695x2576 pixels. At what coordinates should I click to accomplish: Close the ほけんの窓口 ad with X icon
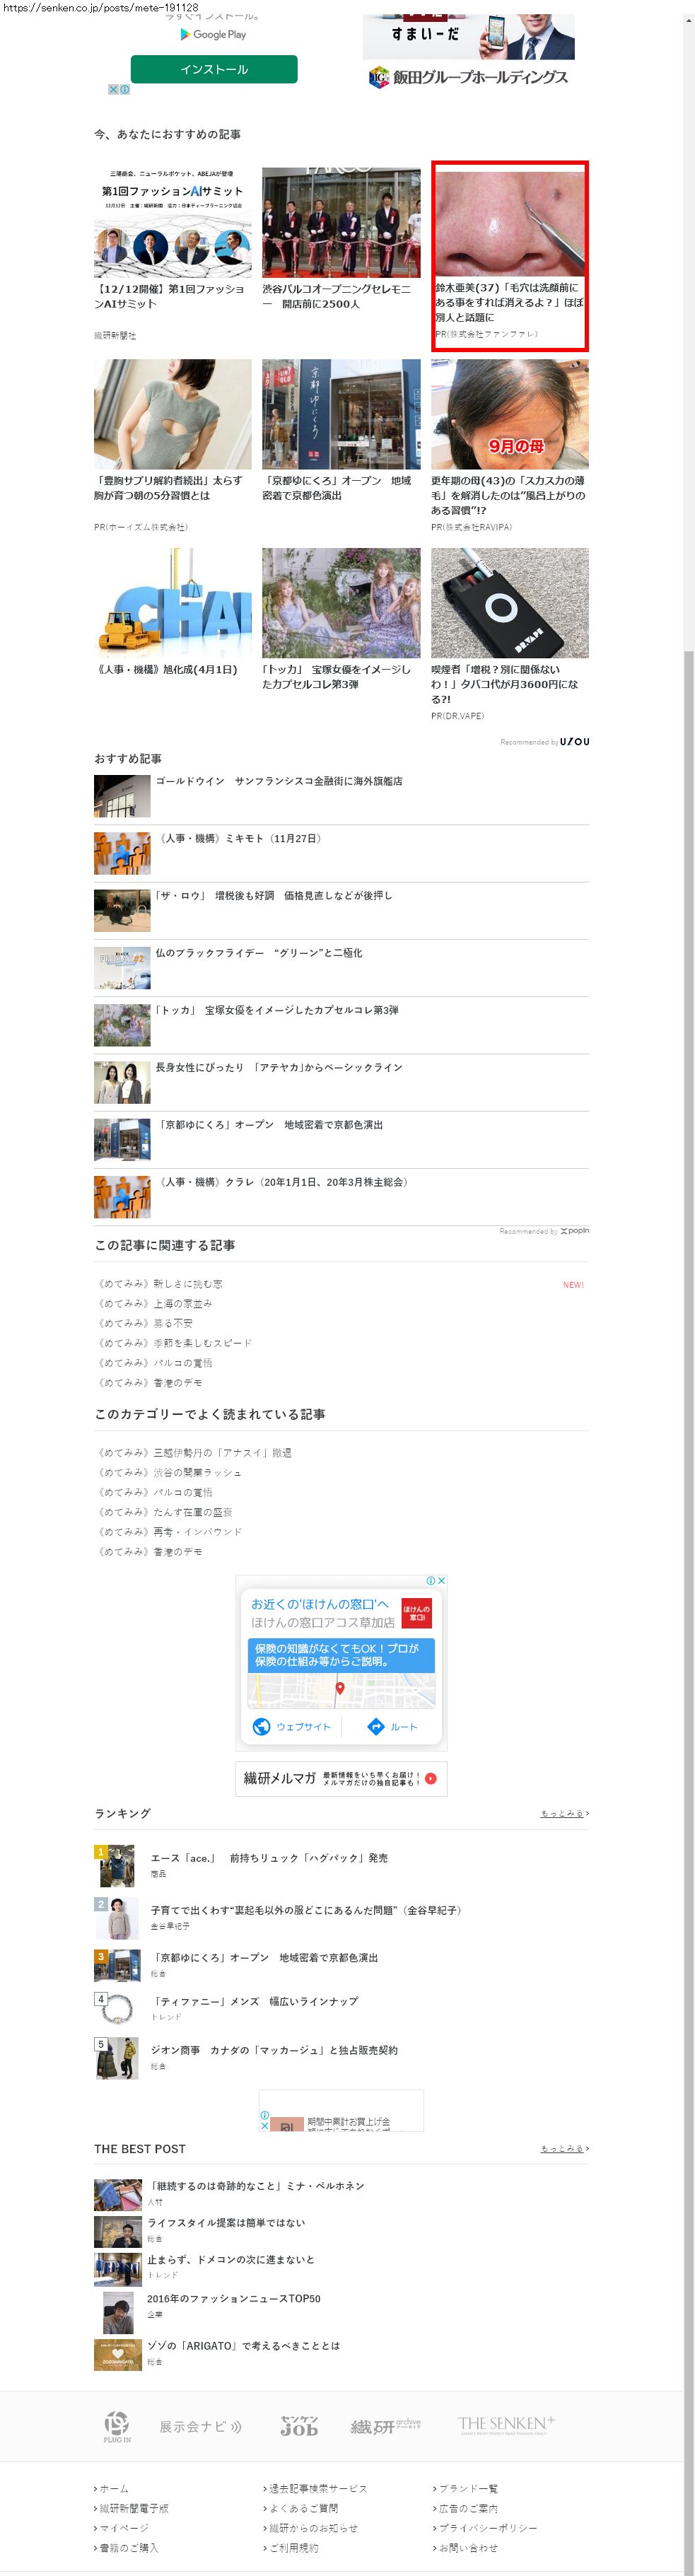point(441,1580)
